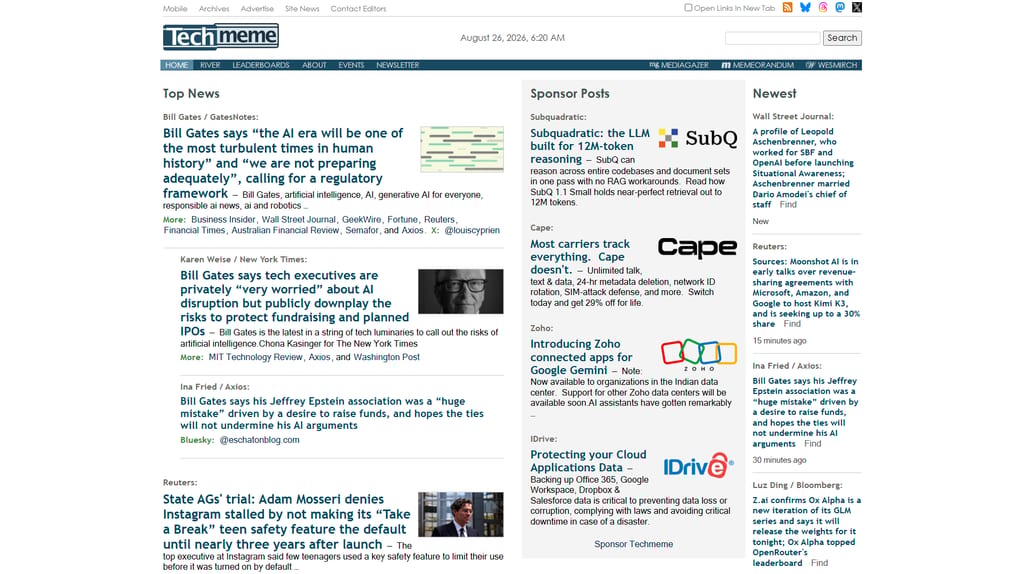Open the RSS feed icon

pos(788,8)
